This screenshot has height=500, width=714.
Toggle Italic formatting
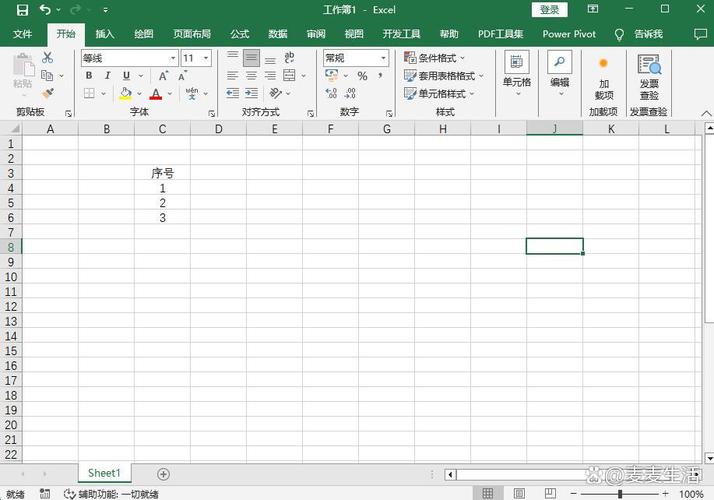click(107, 76)
